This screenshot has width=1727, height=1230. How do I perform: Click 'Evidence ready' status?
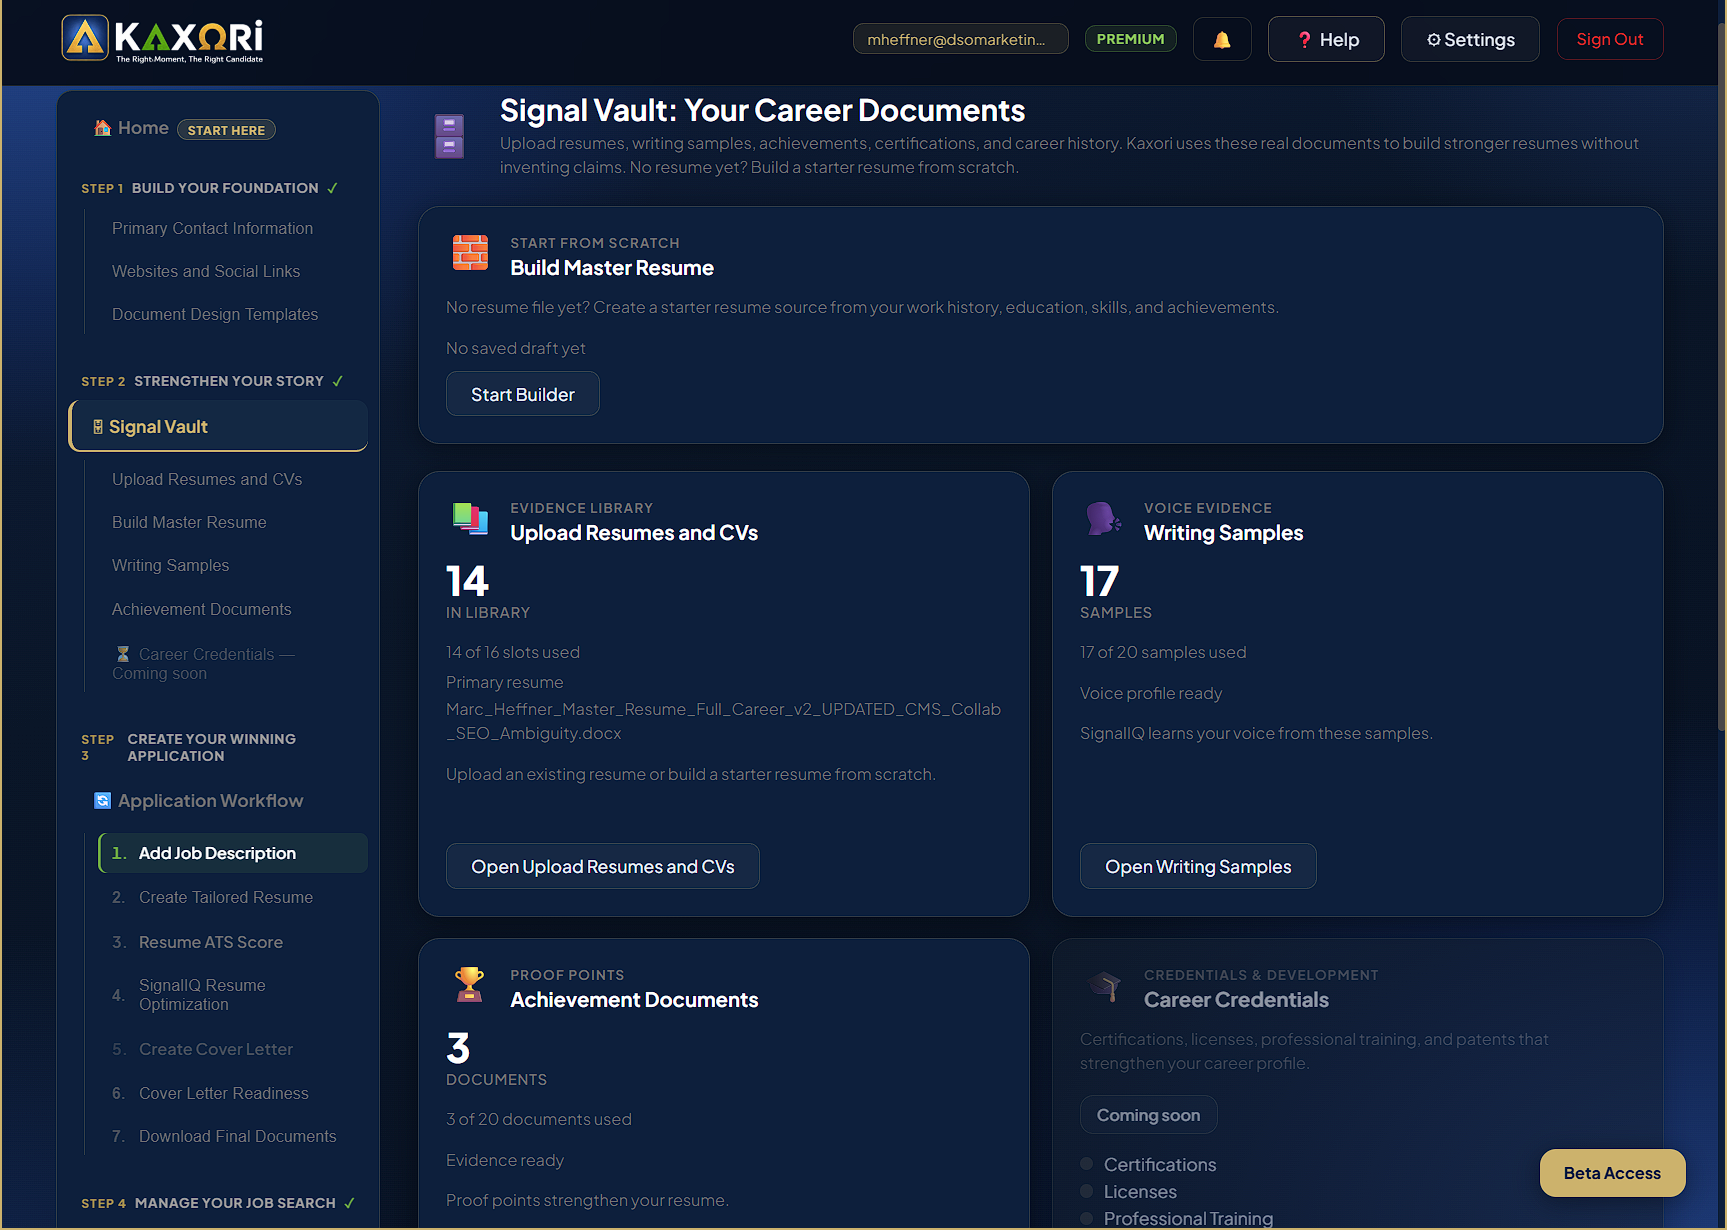tap(505, 1160)
